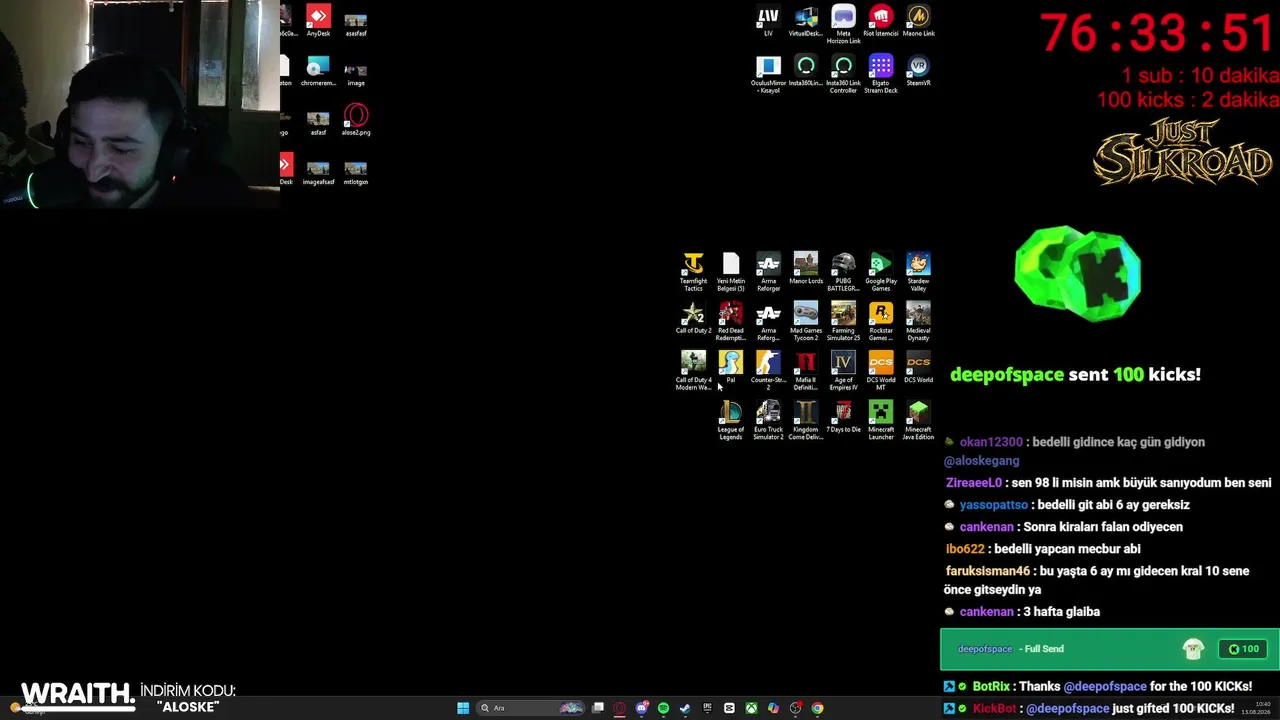Screen dimensions: 1280x720
Task: Open Rockstar Games Launcher icon
Action: (x=881, y=321)
